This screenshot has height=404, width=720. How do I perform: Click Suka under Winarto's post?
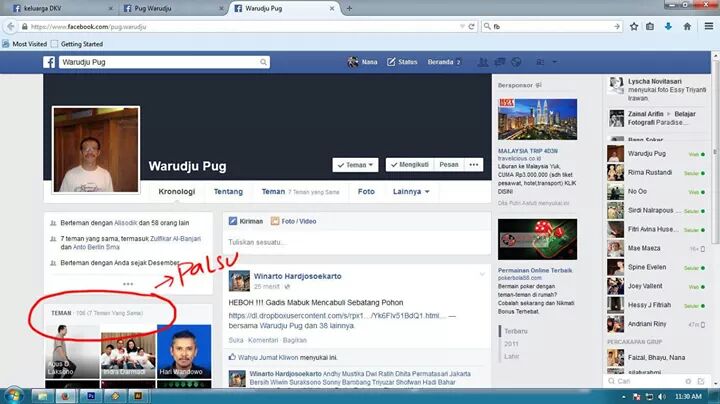(x=236, y=340)
